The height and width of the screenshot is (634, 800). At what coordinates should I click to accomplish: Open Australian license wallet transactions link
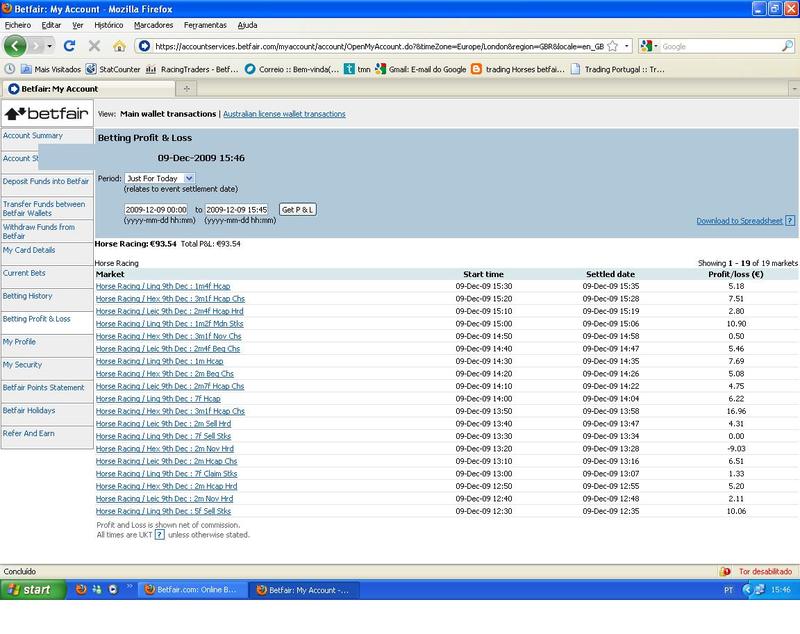click(284, 114)
